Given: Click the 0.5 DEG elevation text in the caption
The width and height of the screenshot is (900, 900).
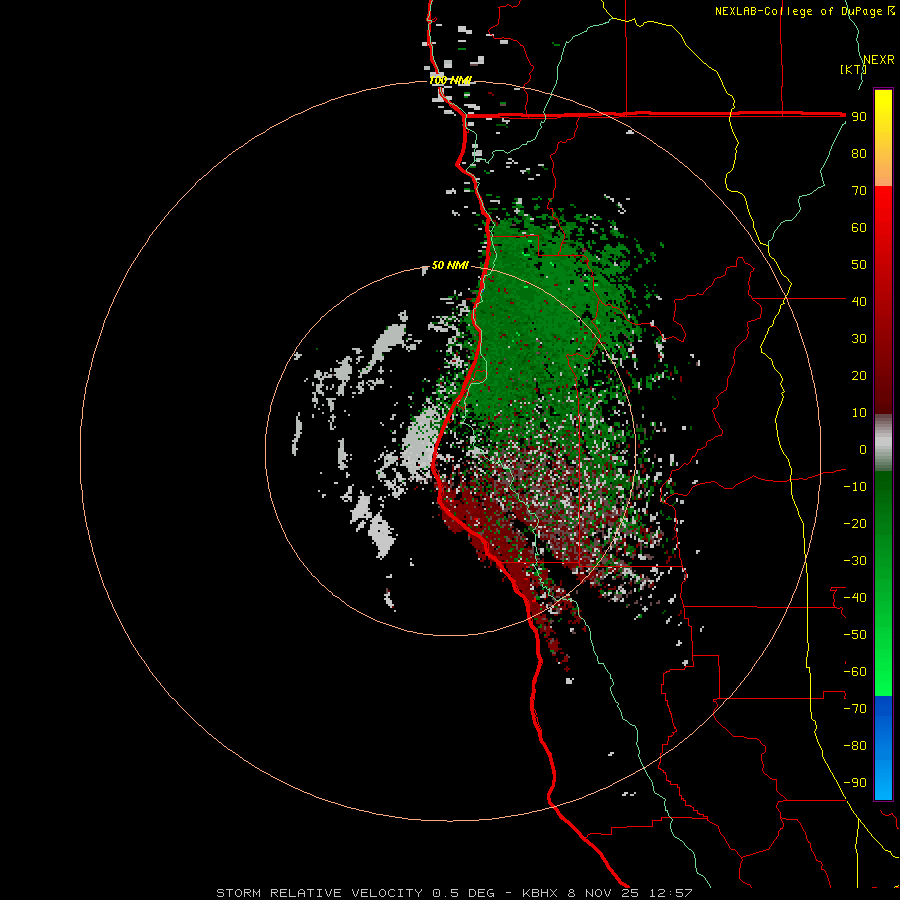Looking at the screenshot, I should click(463, 893).
